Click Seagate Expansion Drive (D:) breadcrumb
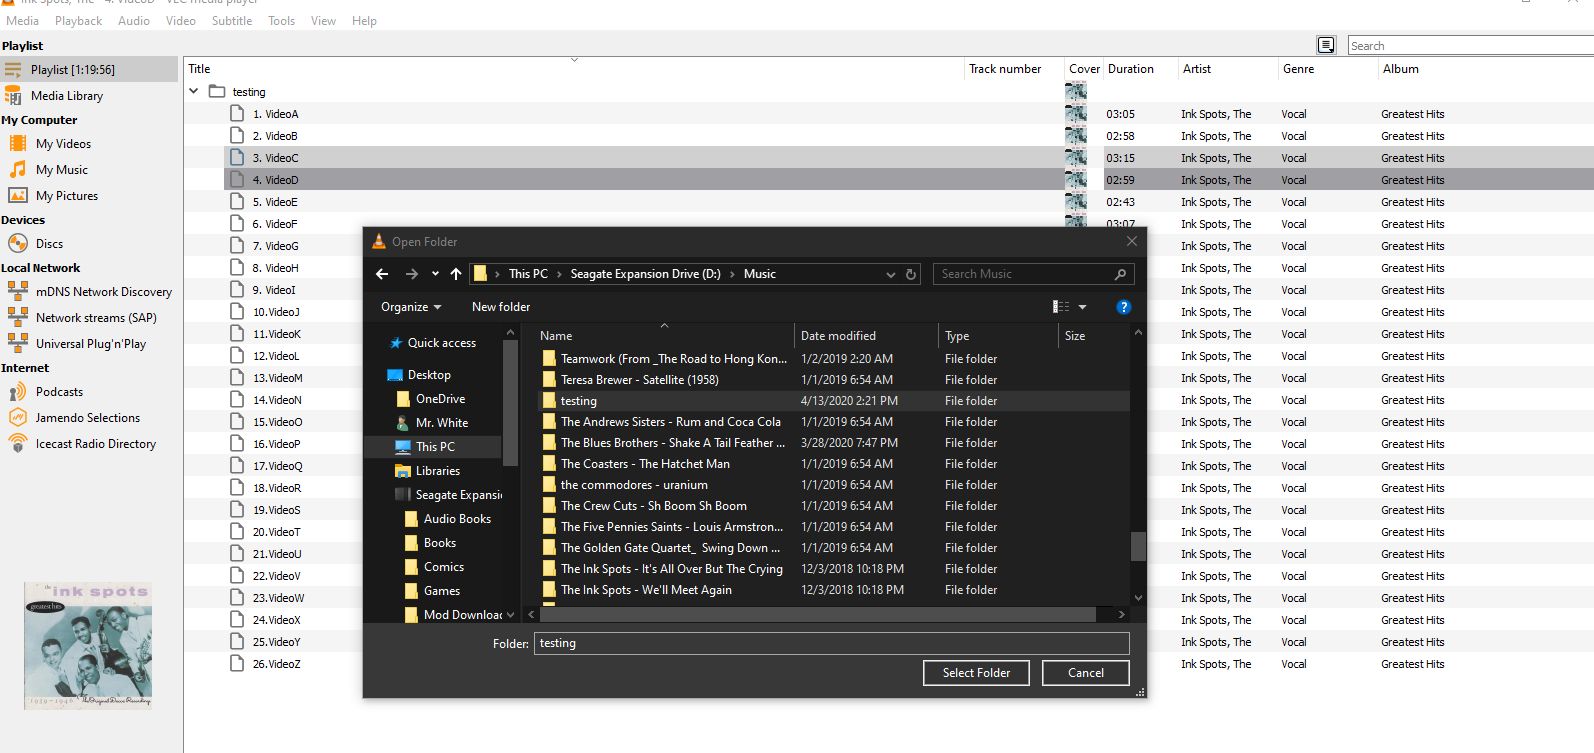1594x753 pixels. 645,274
